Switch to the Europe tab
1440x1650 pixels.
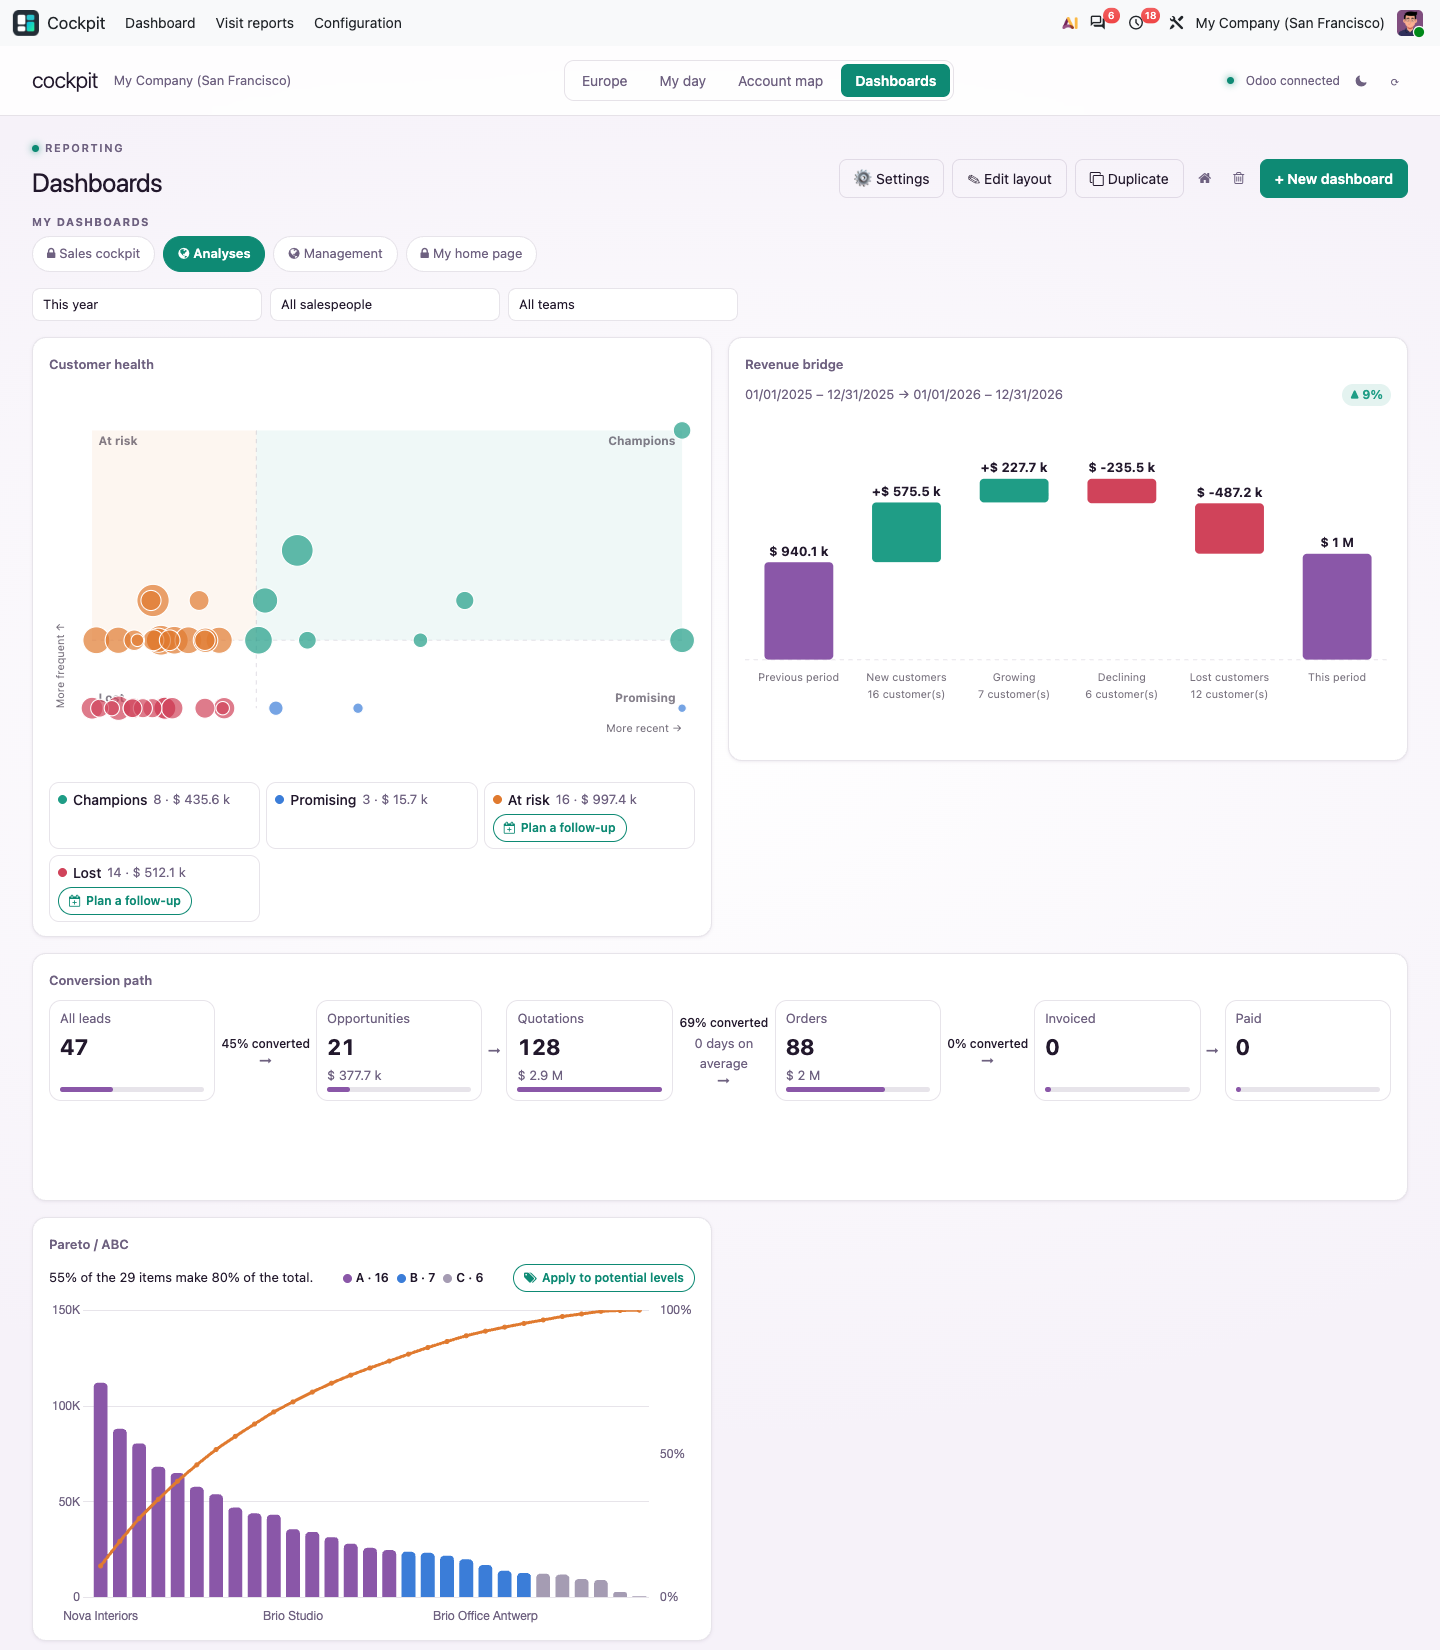pos(605,81)
